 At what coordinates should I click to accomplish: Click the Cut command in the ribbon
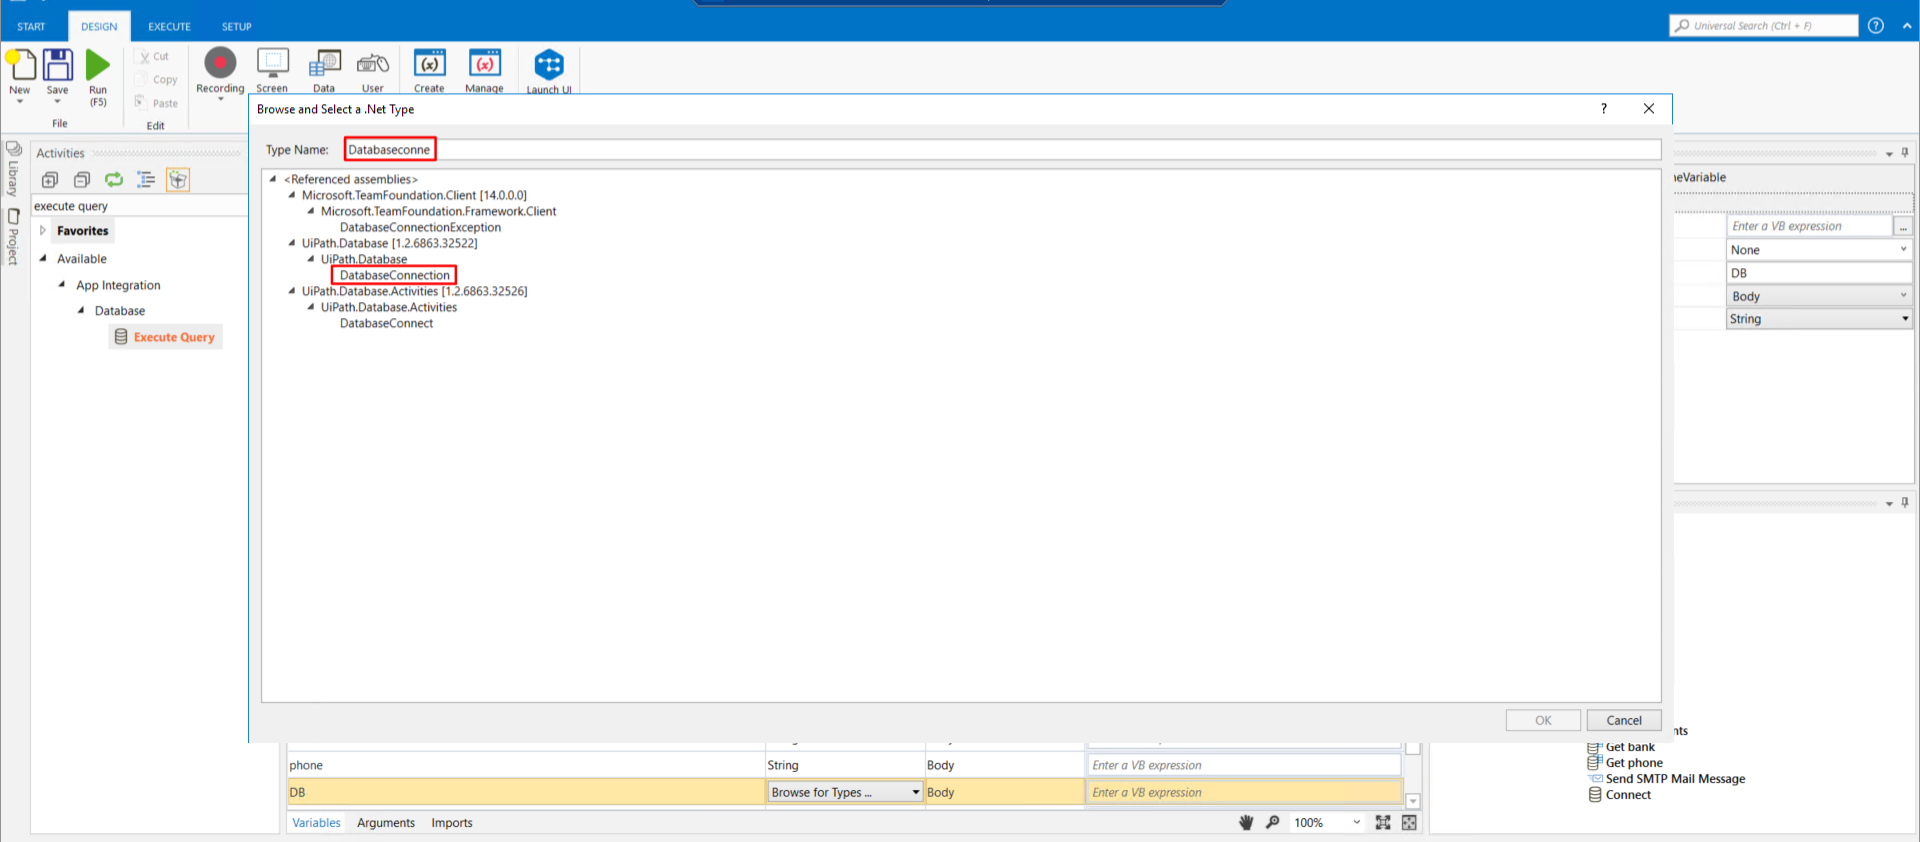pos(154,57)
